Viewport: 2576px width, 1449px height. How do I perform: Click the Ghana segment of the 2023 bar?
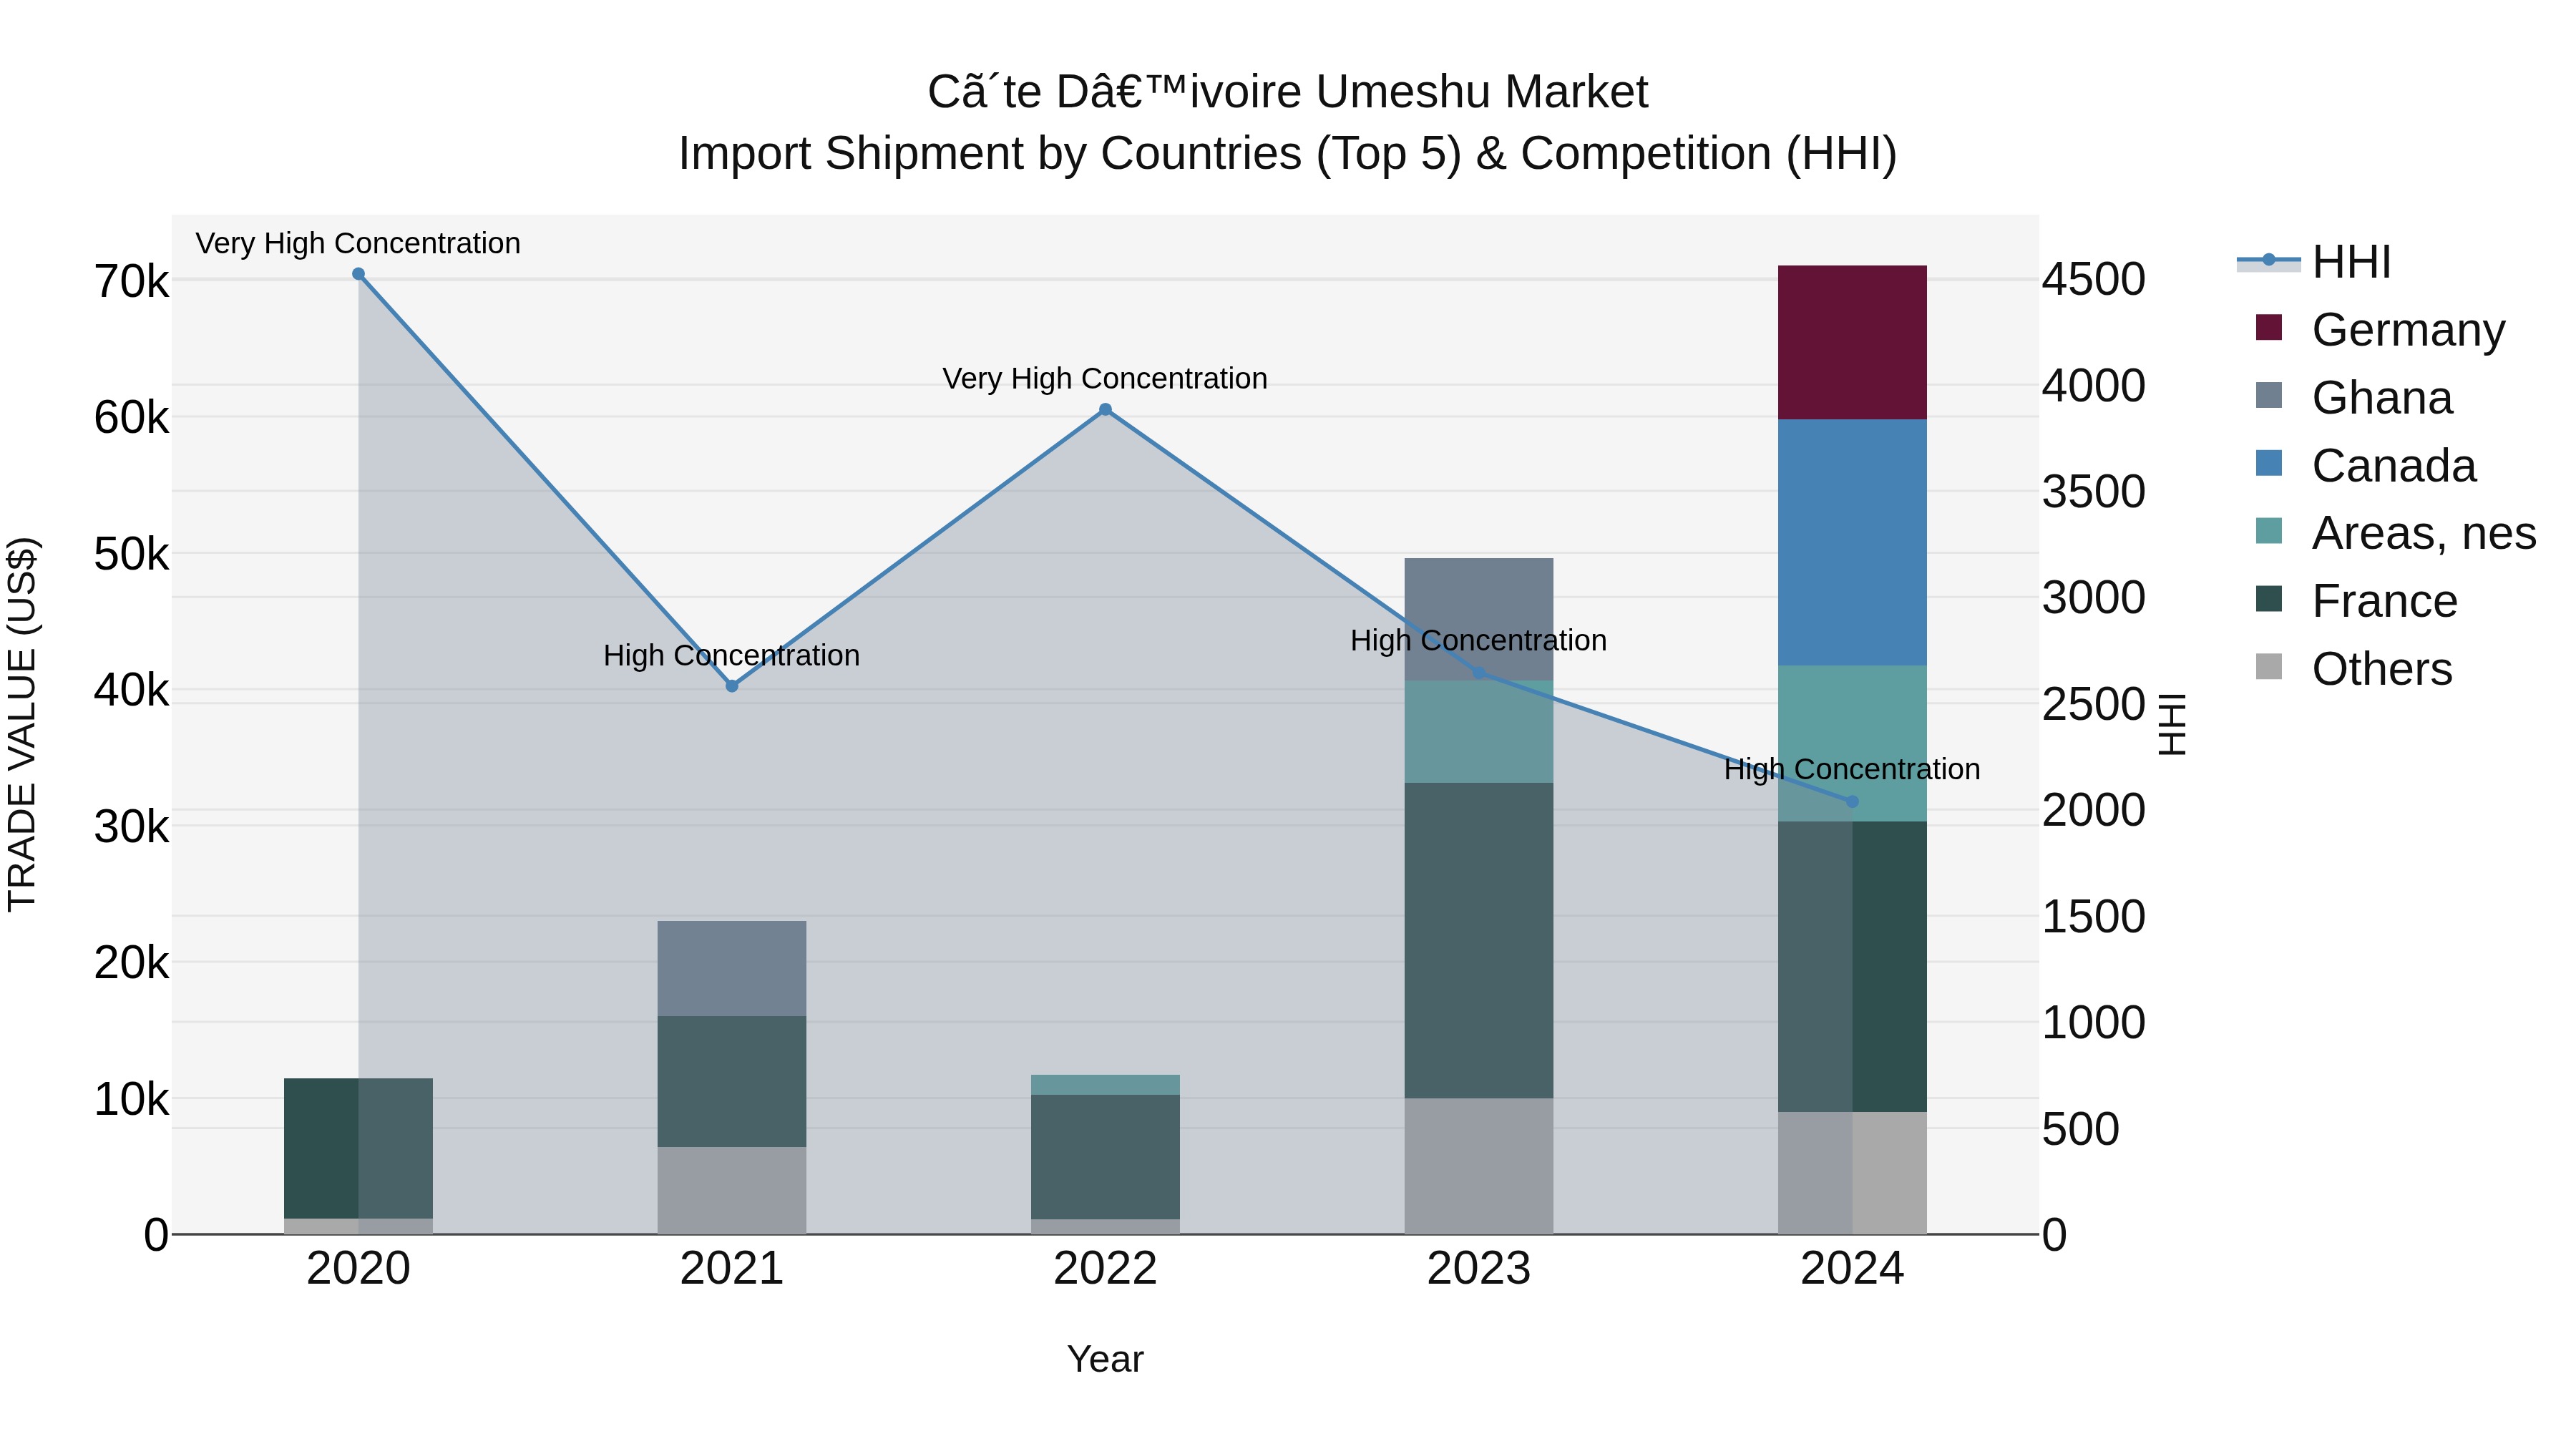pos(1479,619)
